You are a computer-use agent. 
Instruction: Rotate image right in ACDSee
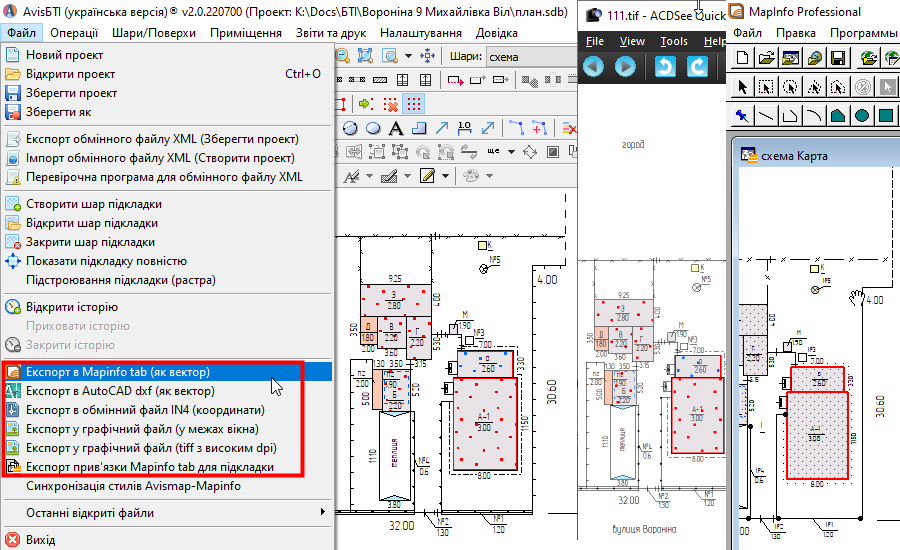(x=697, y=67)
